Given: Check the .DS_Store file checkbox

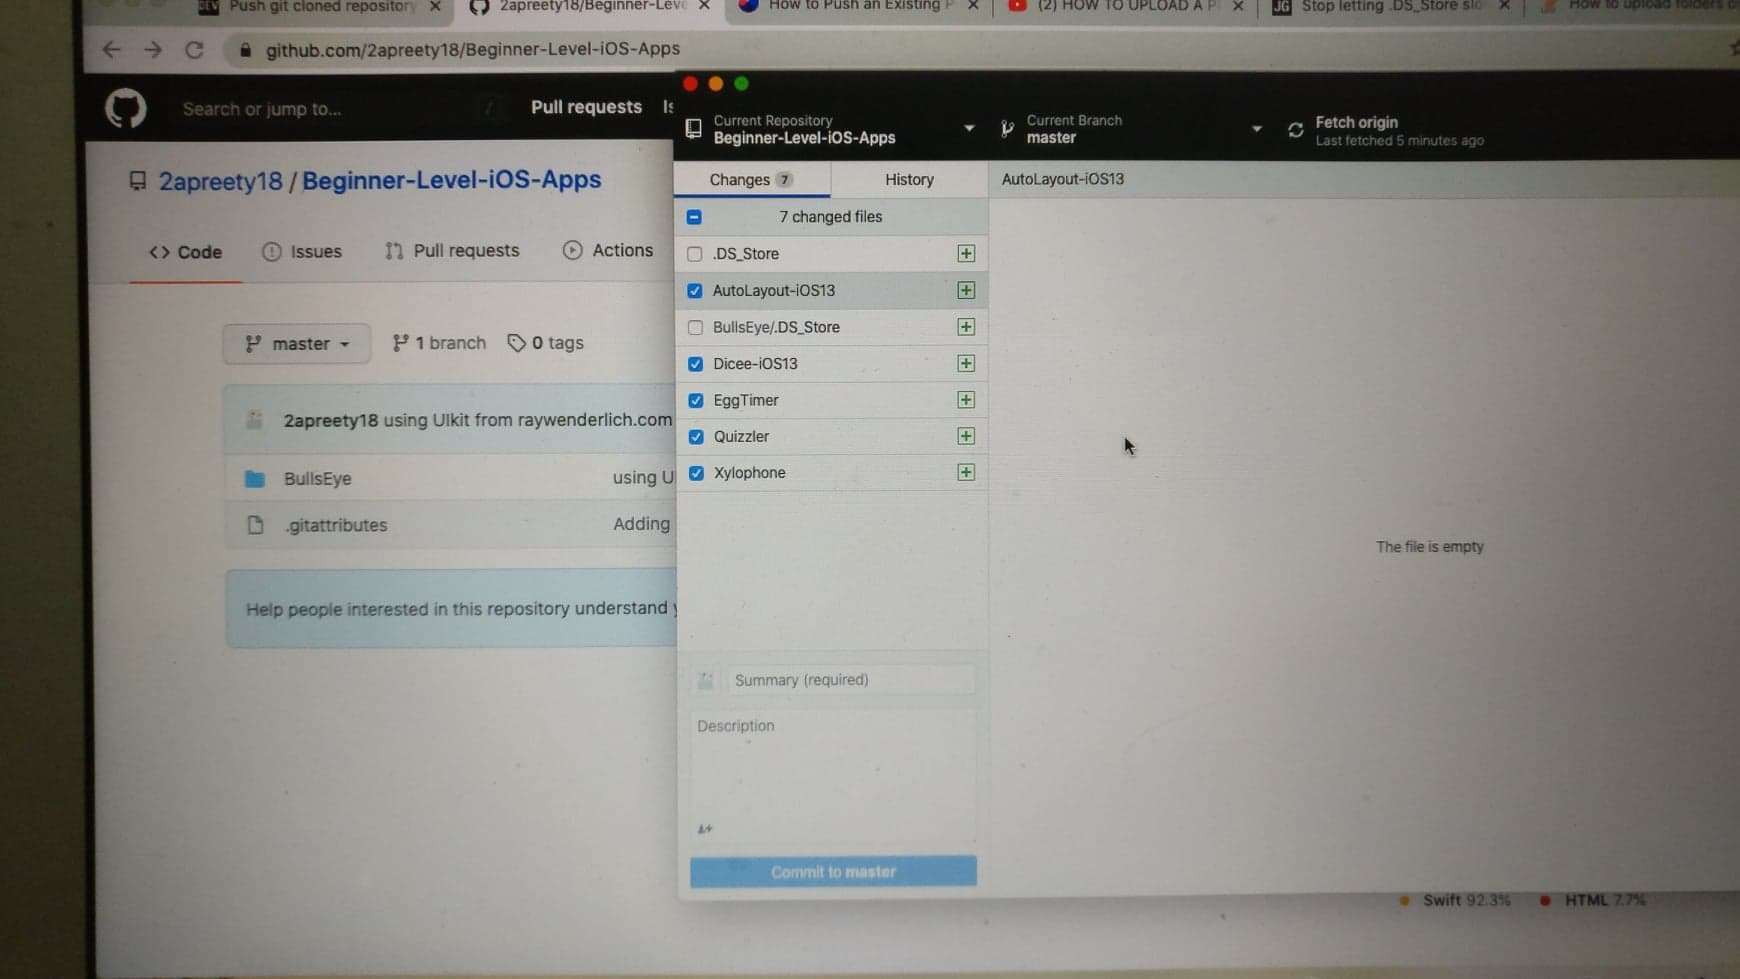Looking at the screenshot, I should [695, 254].
